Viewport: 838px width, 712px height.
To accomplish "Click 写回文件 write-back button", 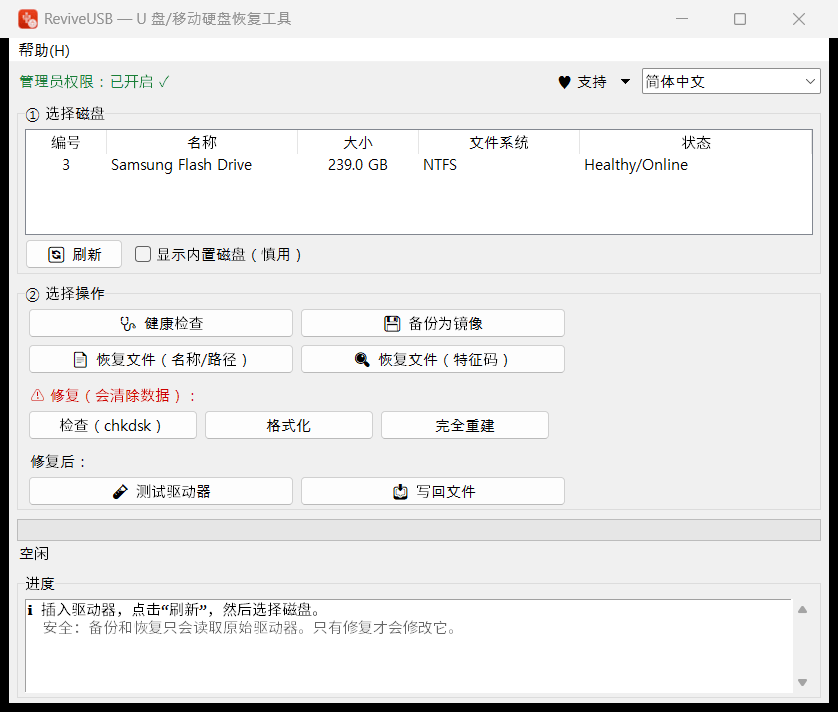I will pyautogui.click(x=433, y=491).
